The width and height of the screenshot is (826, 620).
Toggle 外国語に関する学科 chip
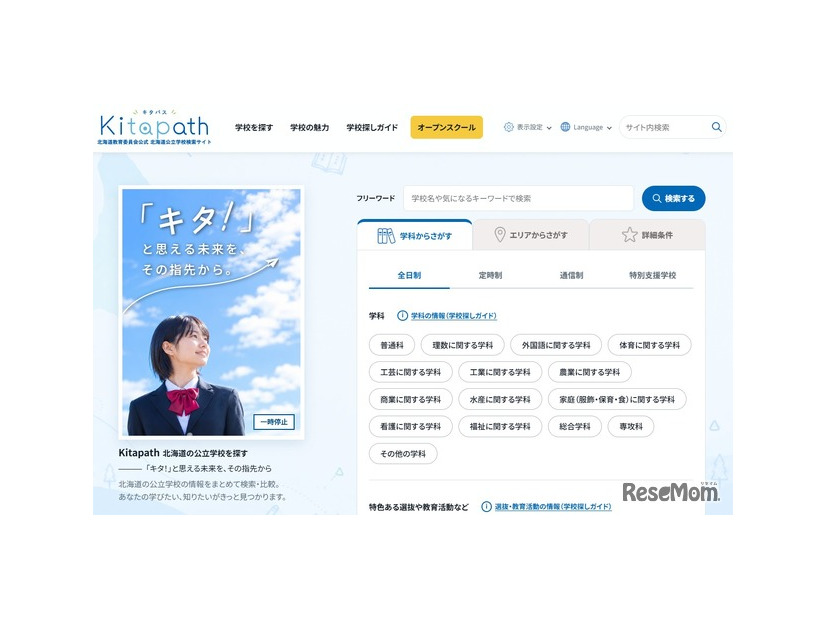tap(556, 346)
